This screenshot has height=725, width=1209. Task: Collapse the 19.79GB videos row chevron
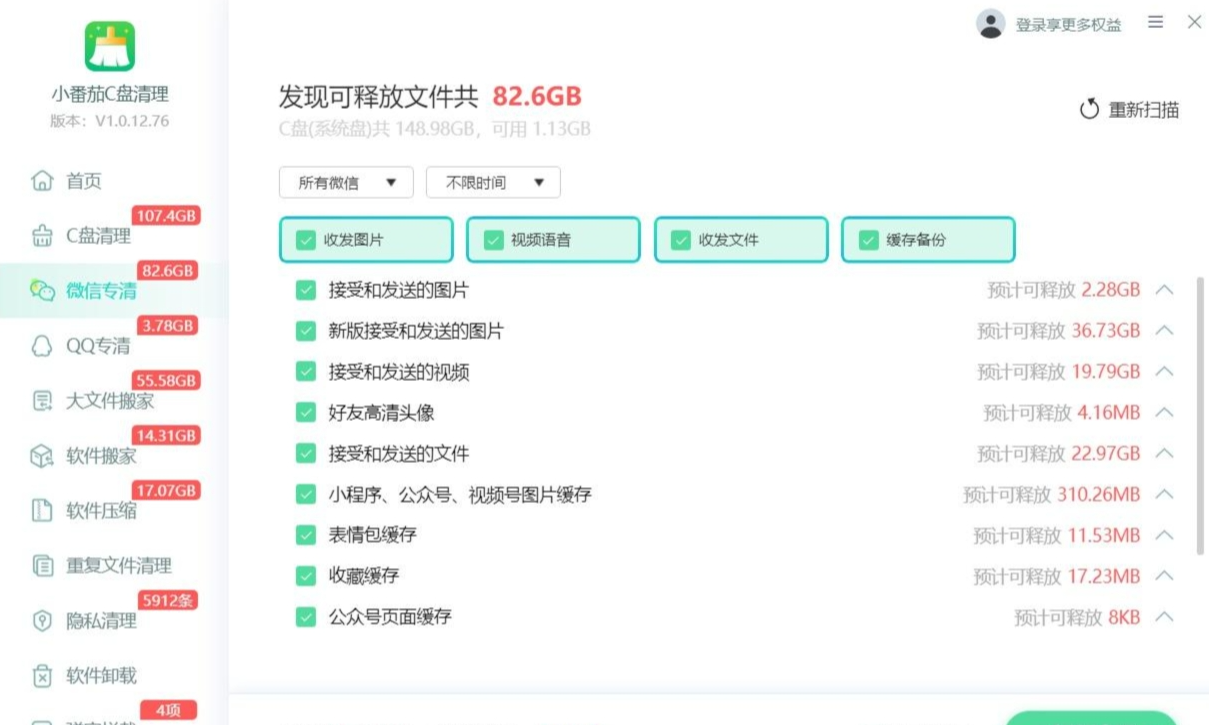pos(1164,372)
